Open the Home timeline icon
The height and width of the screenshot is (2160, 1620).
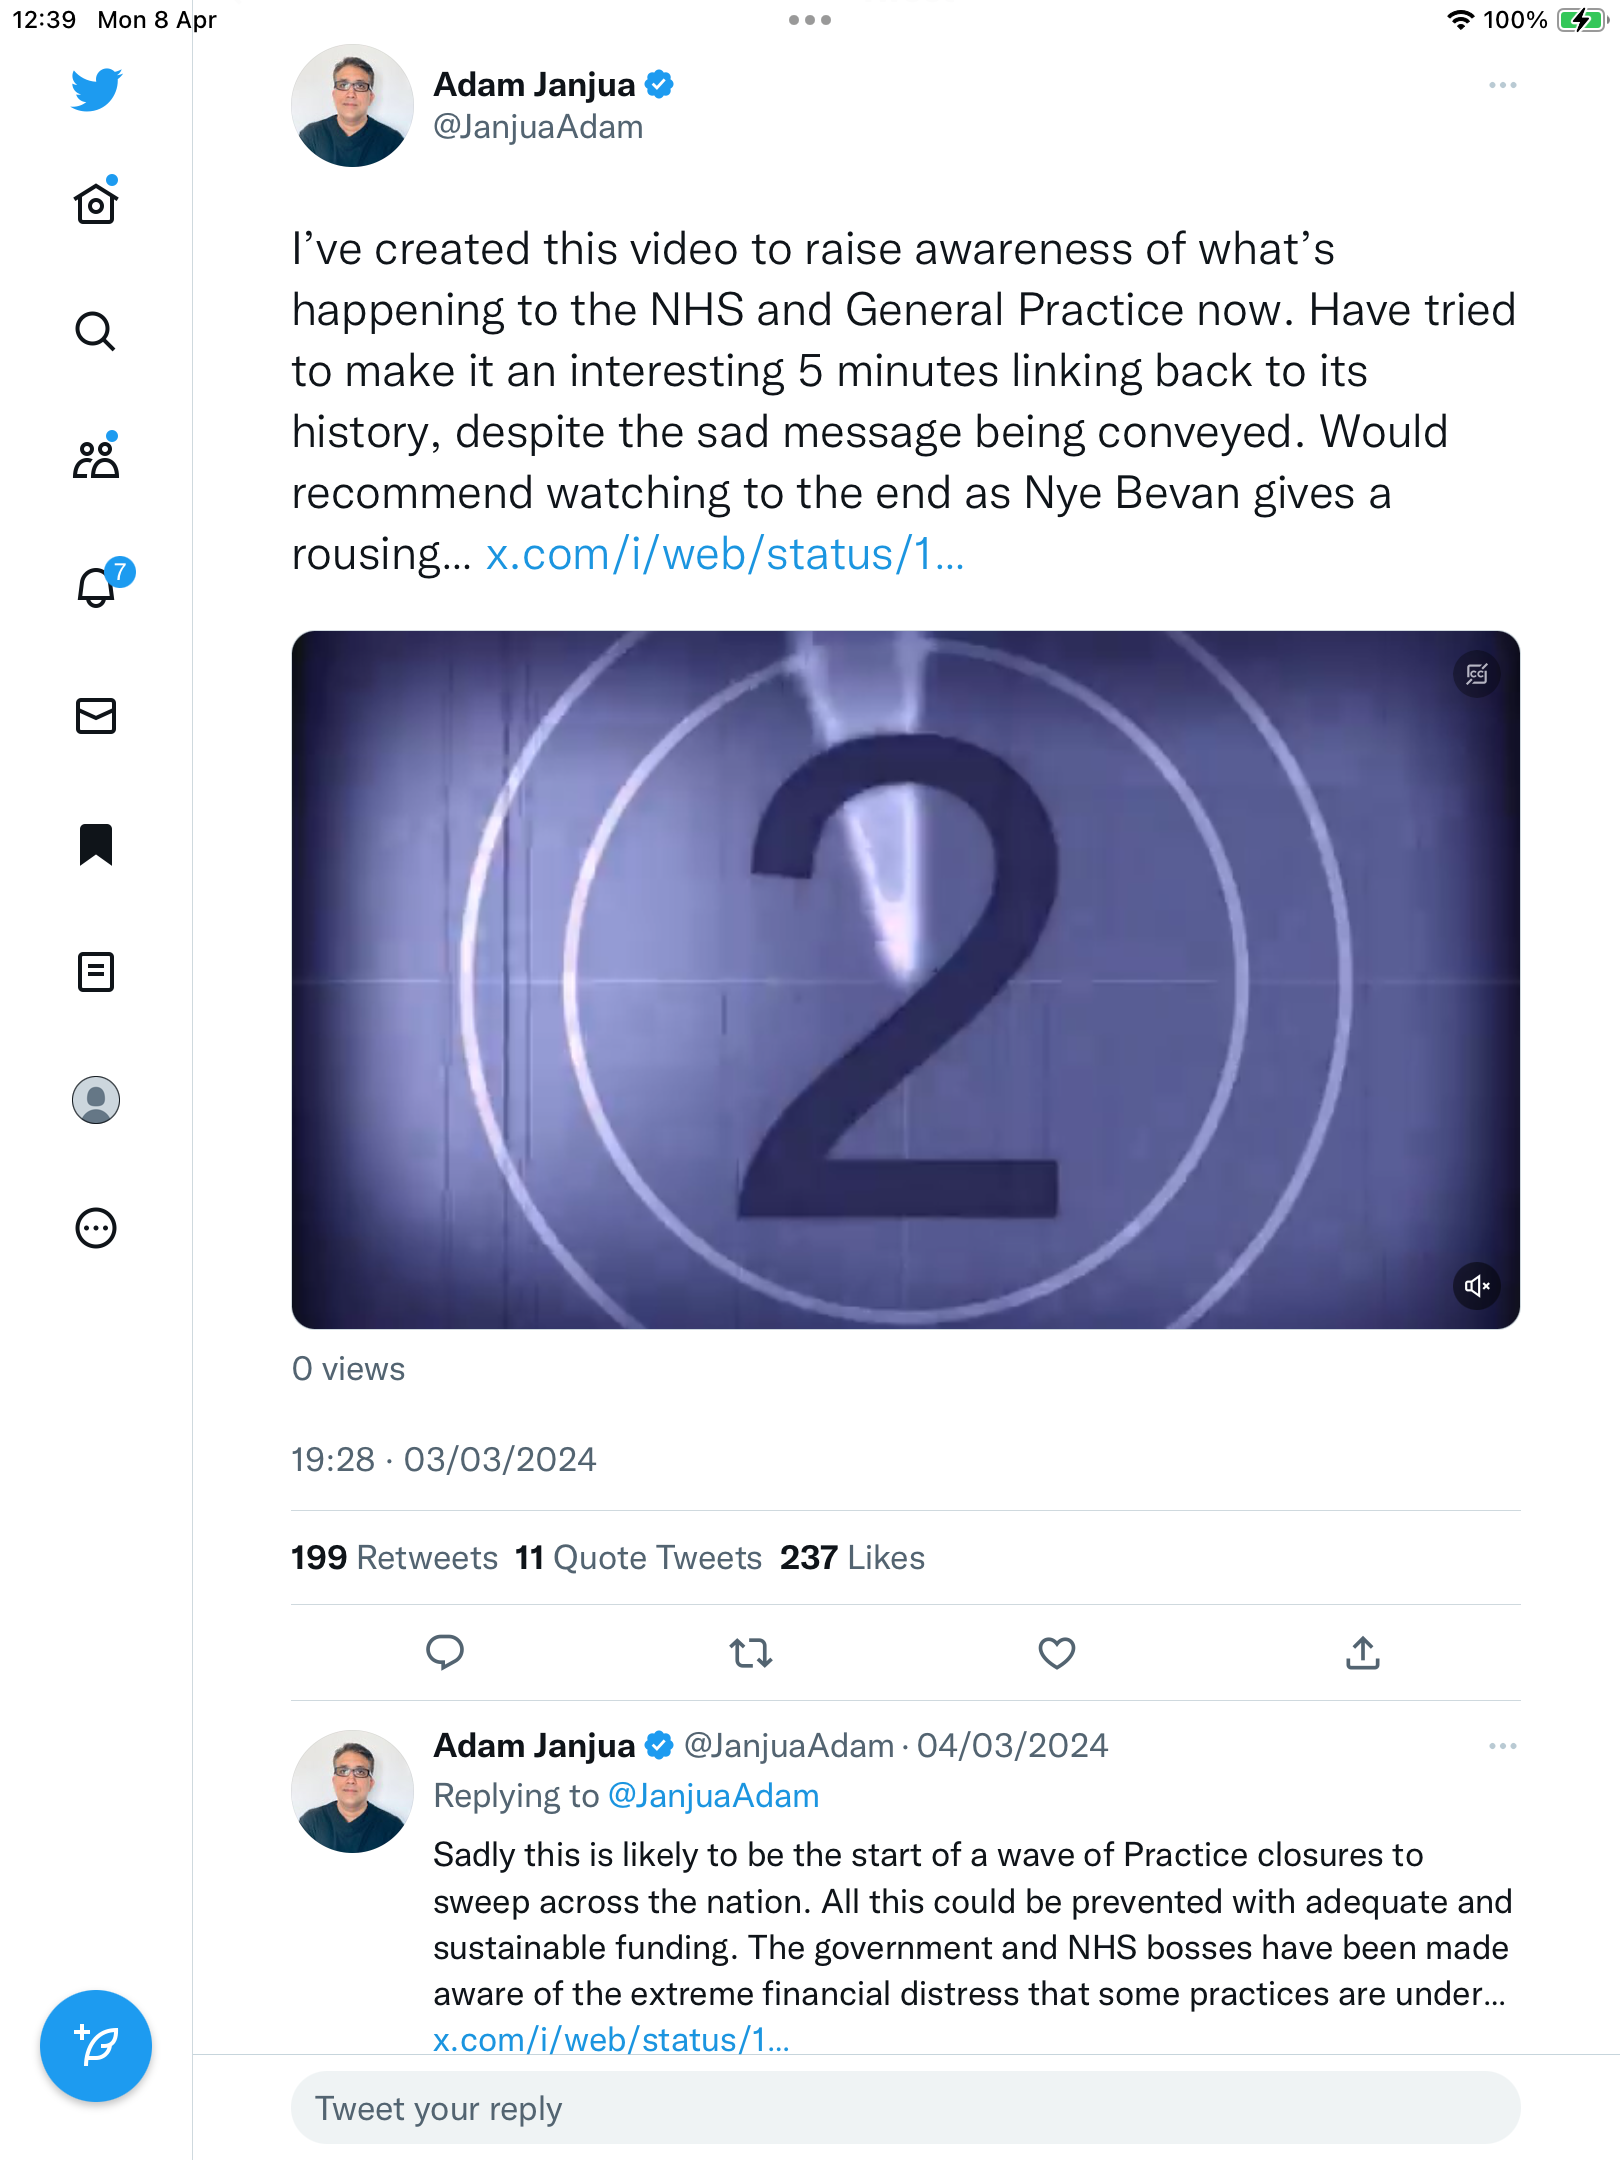[96, 203]
